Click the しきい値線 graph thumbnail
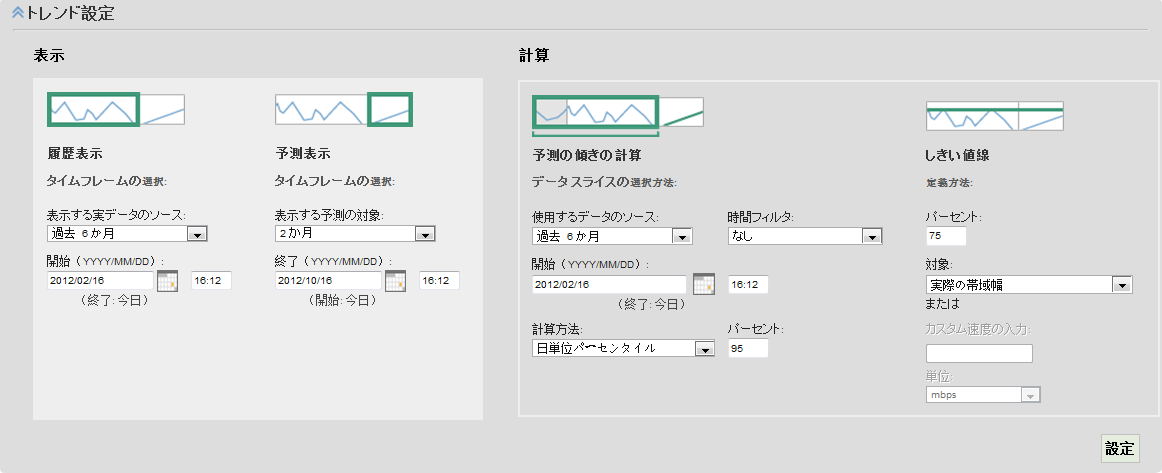 point(994,115)
